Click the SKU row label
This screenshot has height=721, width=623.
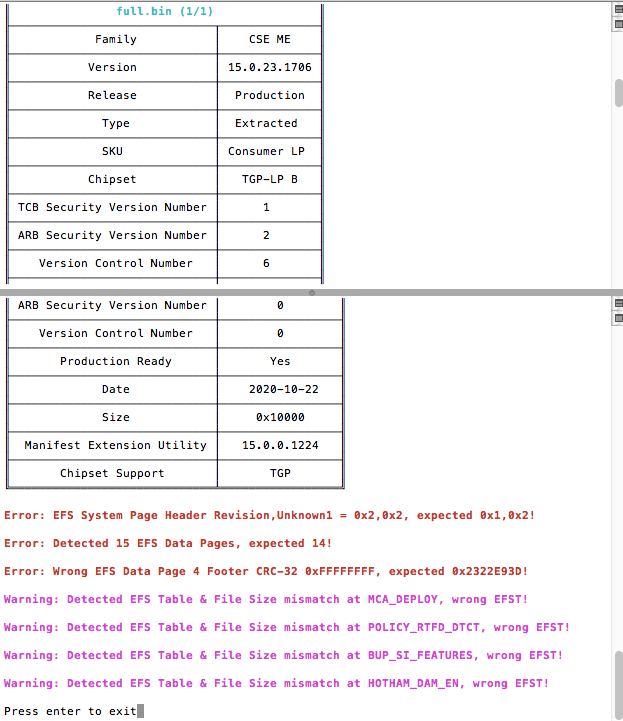pyautogui.click(x=112, y=151)
